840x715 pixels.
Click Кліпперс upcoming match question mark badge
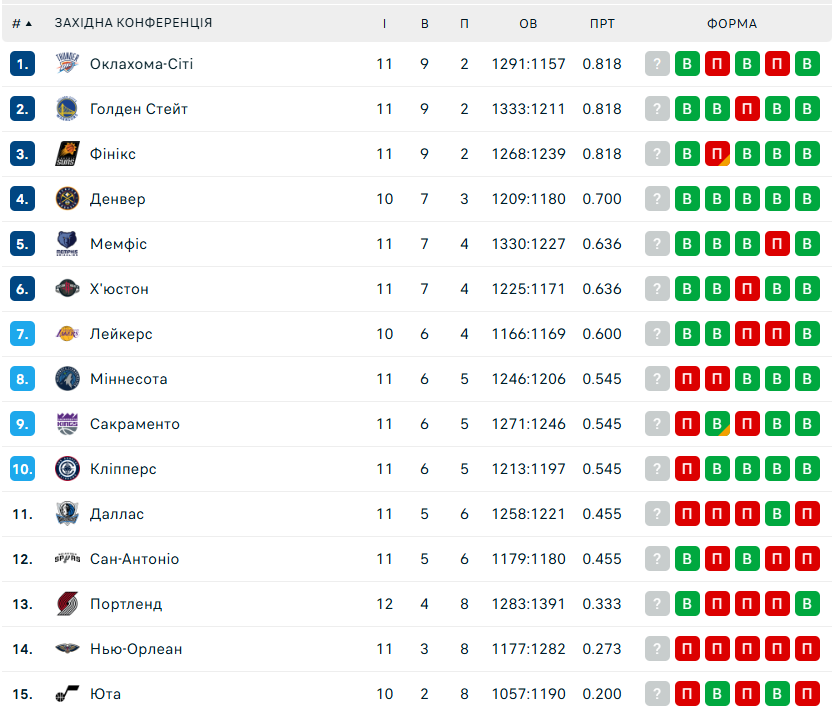pyautogui.click(x=657, y=469)
